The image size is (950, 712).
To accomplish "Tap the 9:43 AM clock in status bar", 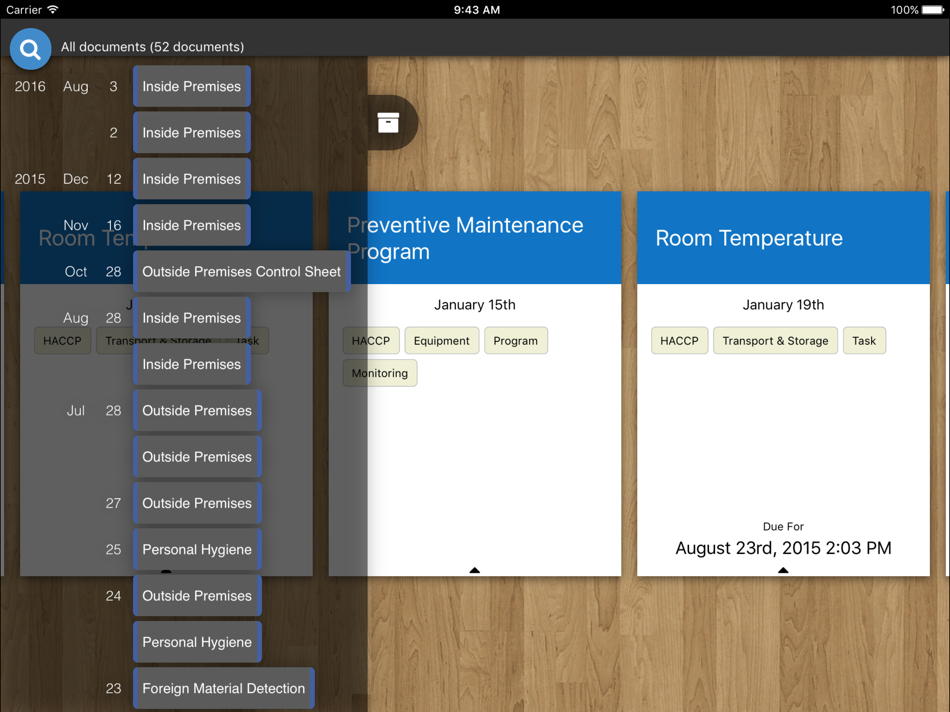I will coord(477,10).
